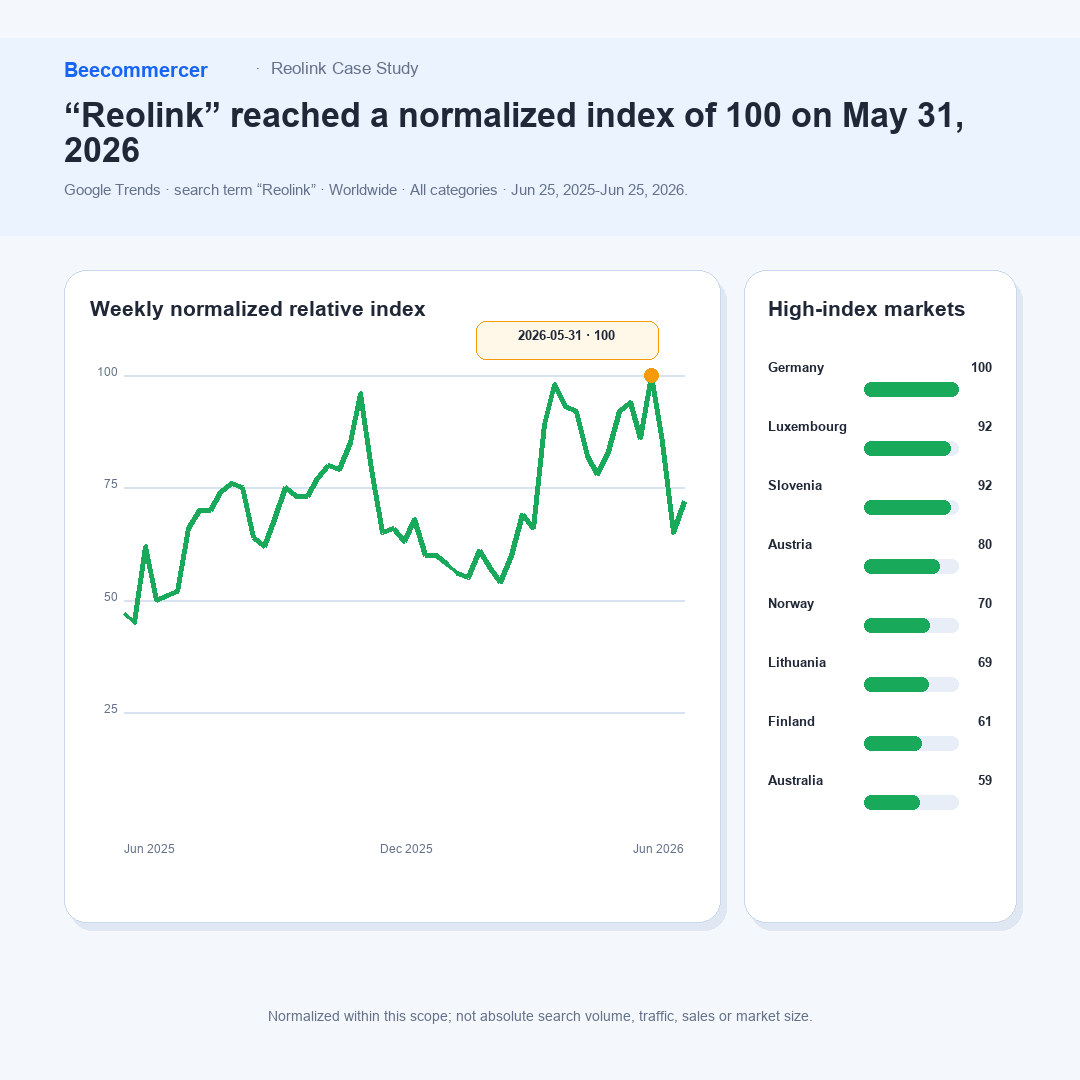Click the Austria value 80
Image resolution: width=1080 pixels, height=1080 pixels.
pos(985,545)
